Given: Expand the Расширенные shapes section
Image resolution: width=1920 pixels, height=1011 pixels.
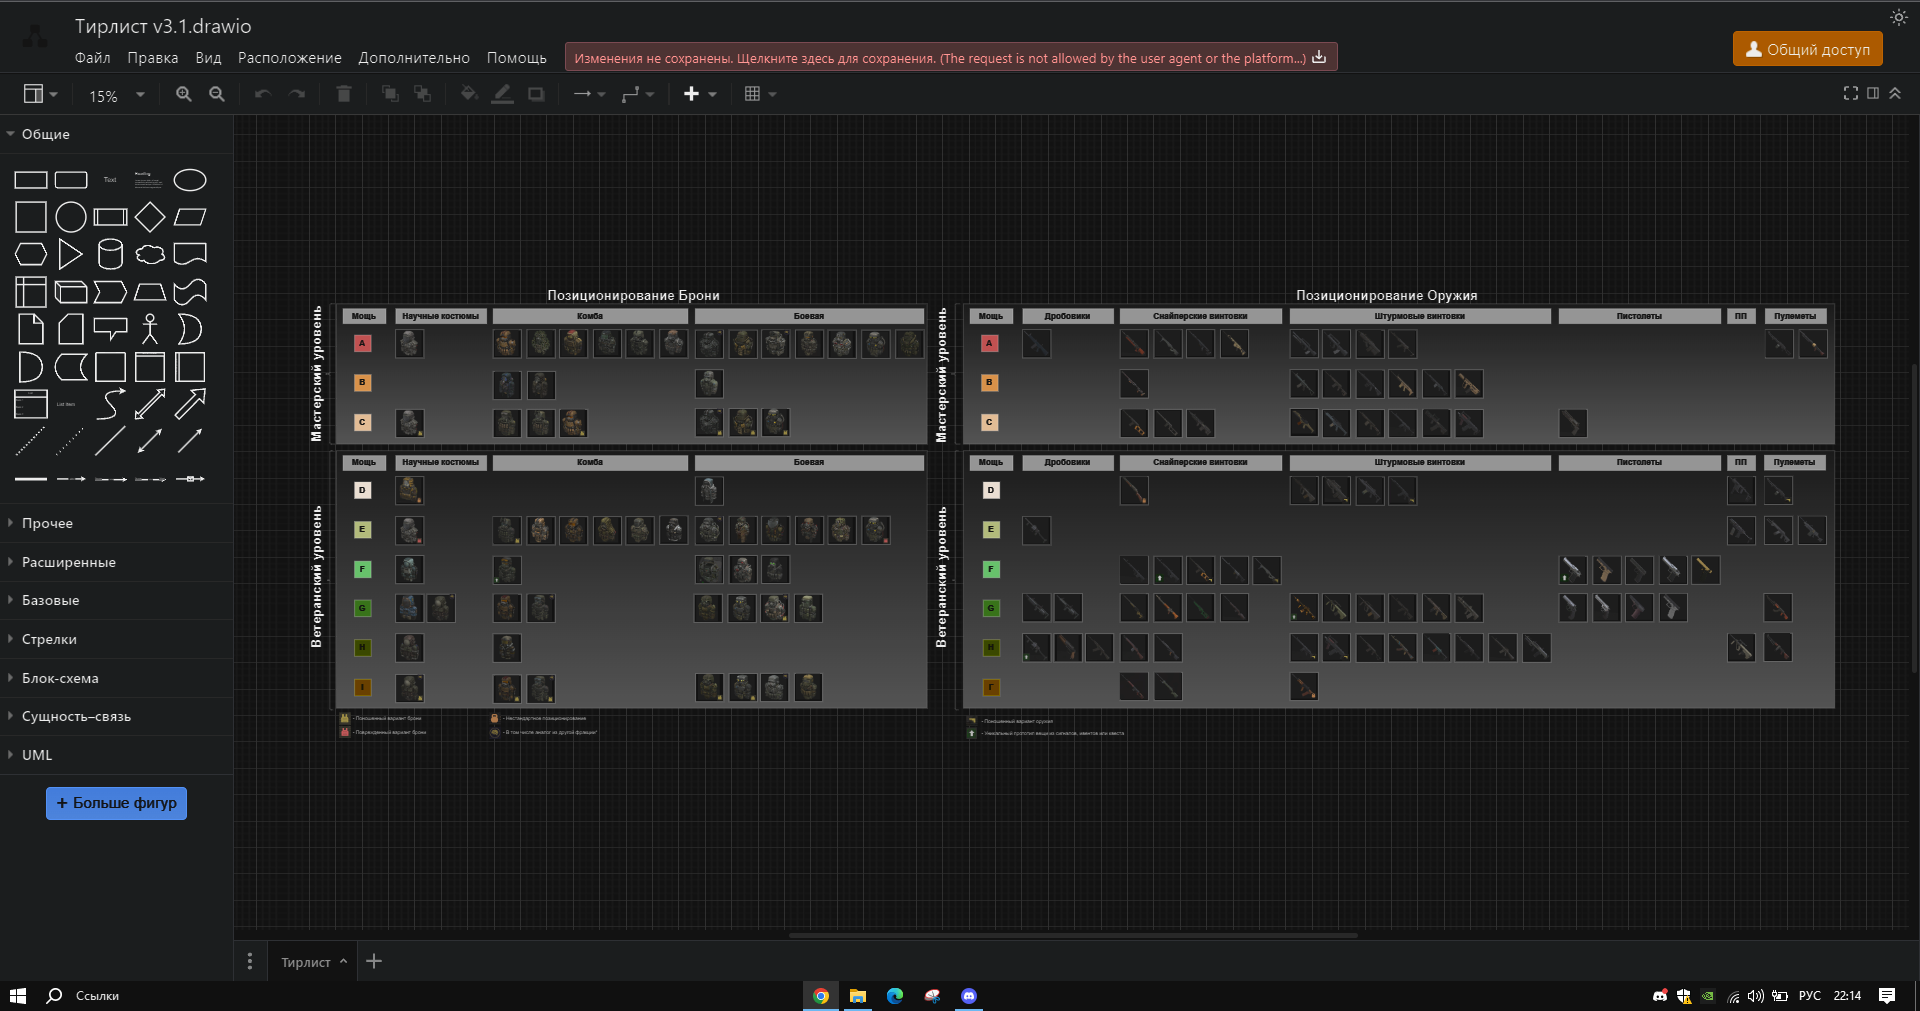Looking at the screenshot, I should 116,562.
